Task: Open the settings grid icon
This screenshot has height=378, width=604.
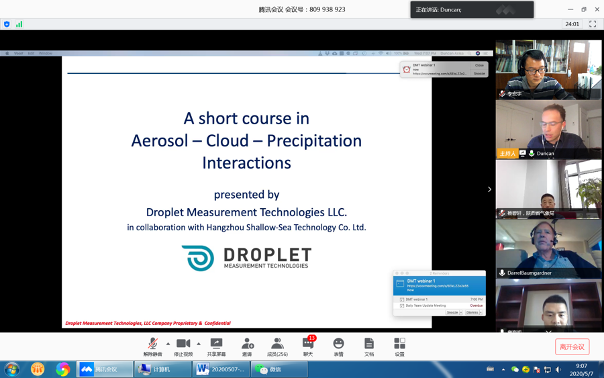Action: point(399,346)
